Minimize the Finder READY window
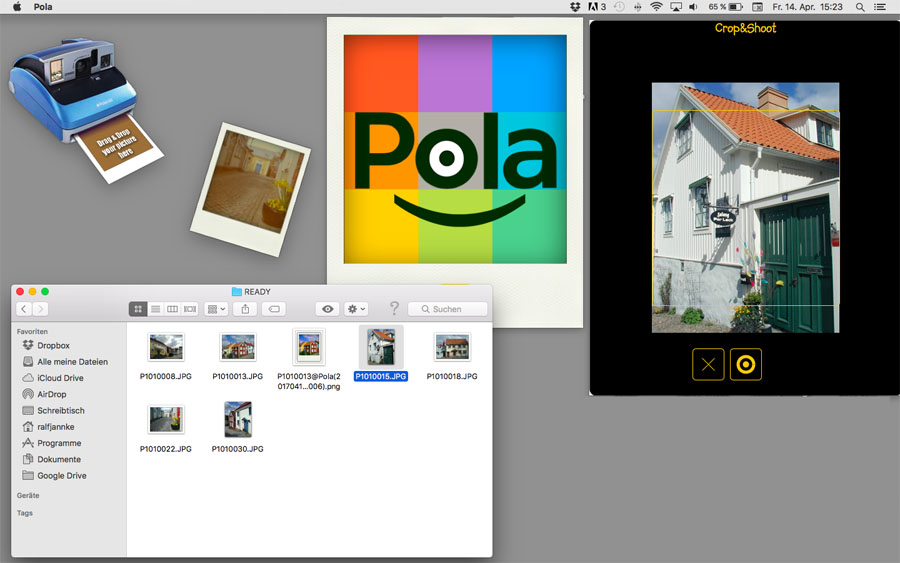Screen dimensions: 900x563 pyautogui.click(x=32, y=292)
